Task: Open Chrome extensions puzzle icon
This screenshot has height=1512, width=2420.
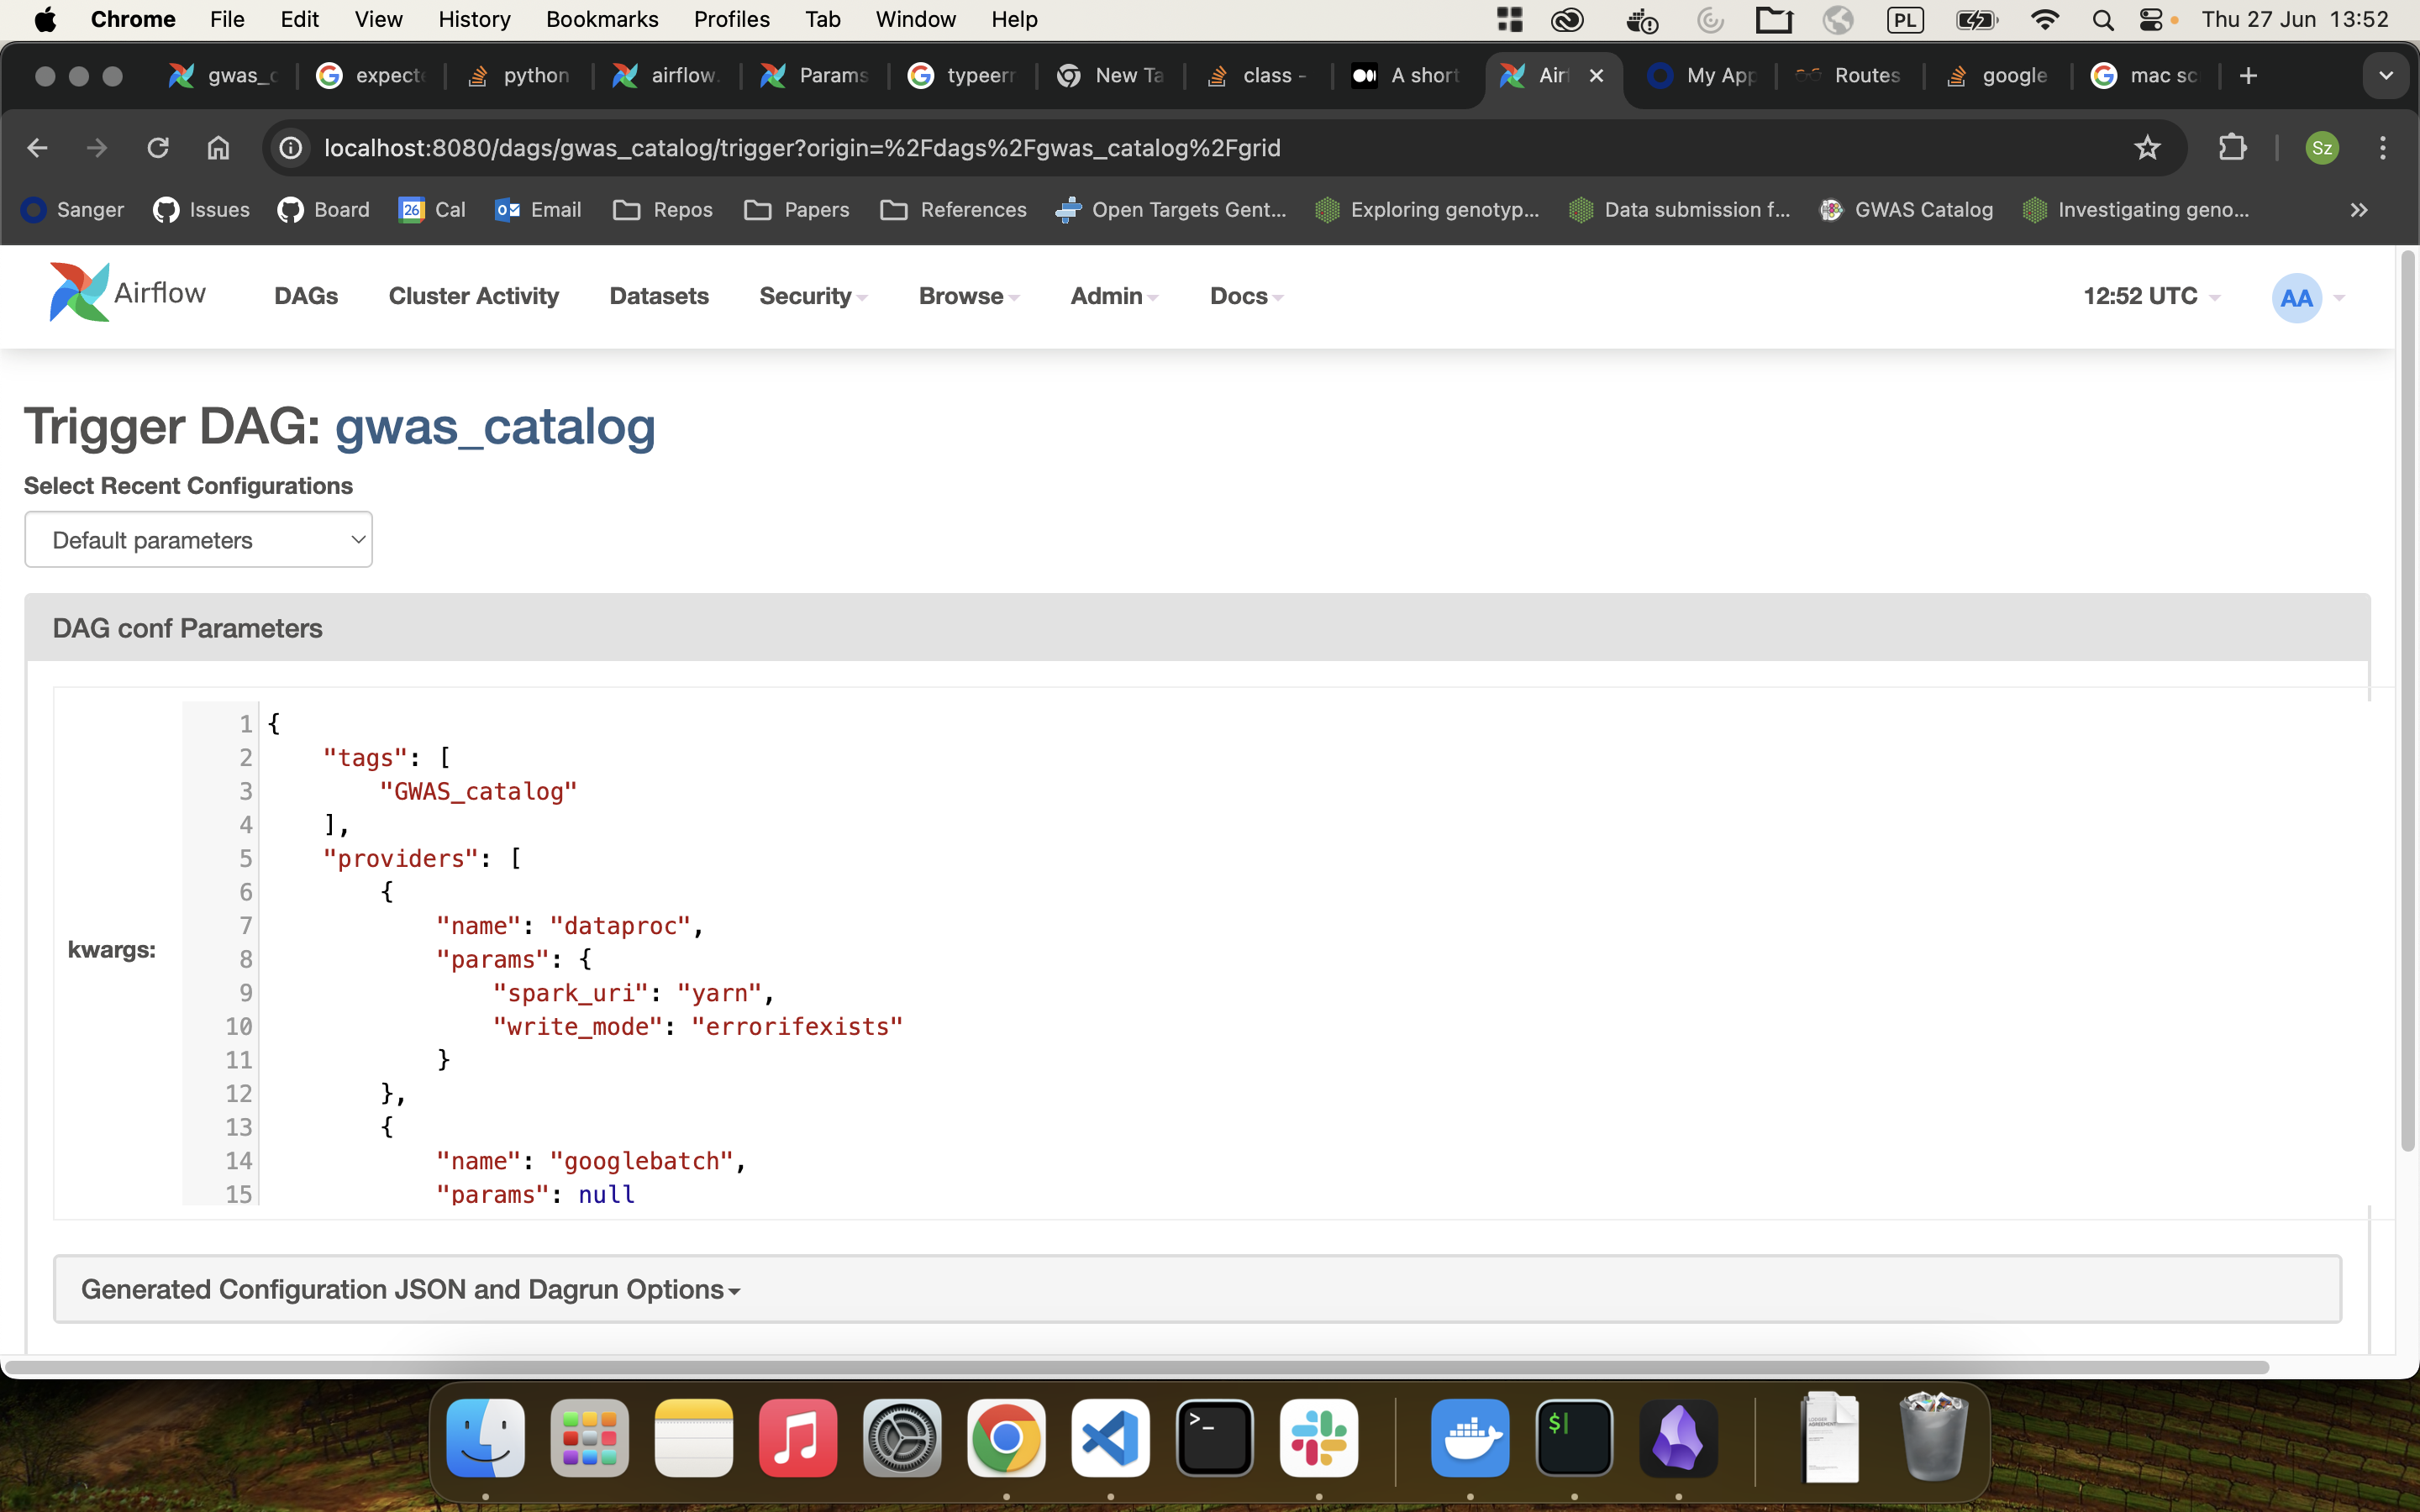Action: [x=2232, y=148]
